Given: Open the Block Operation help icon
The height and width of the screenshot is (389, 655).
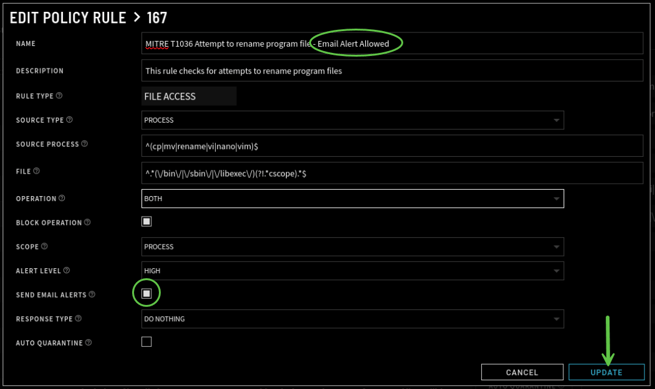Looking at the screenshot, I should tap(87, 222).
